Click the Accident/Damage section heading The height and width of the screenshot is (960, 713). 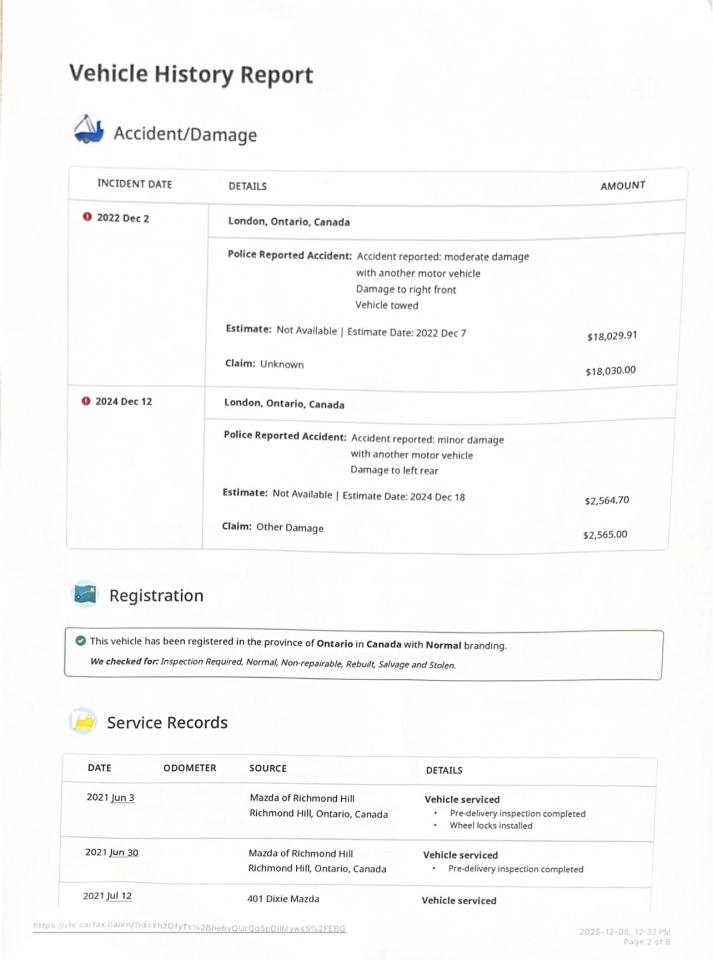coord(184,133)
